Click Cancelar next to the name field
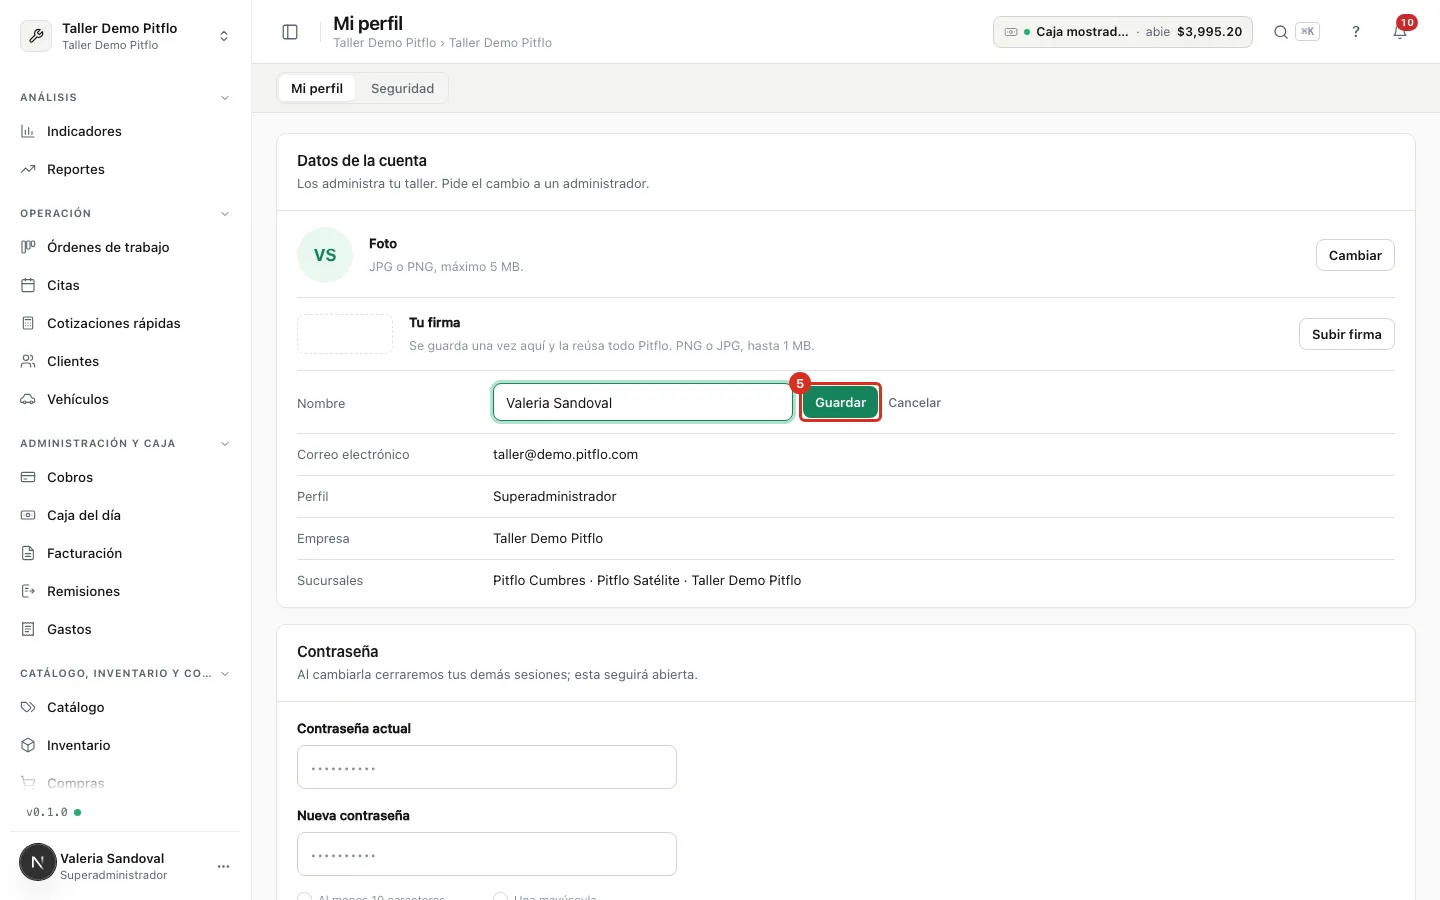1440x900 pixels. point(914,402)
